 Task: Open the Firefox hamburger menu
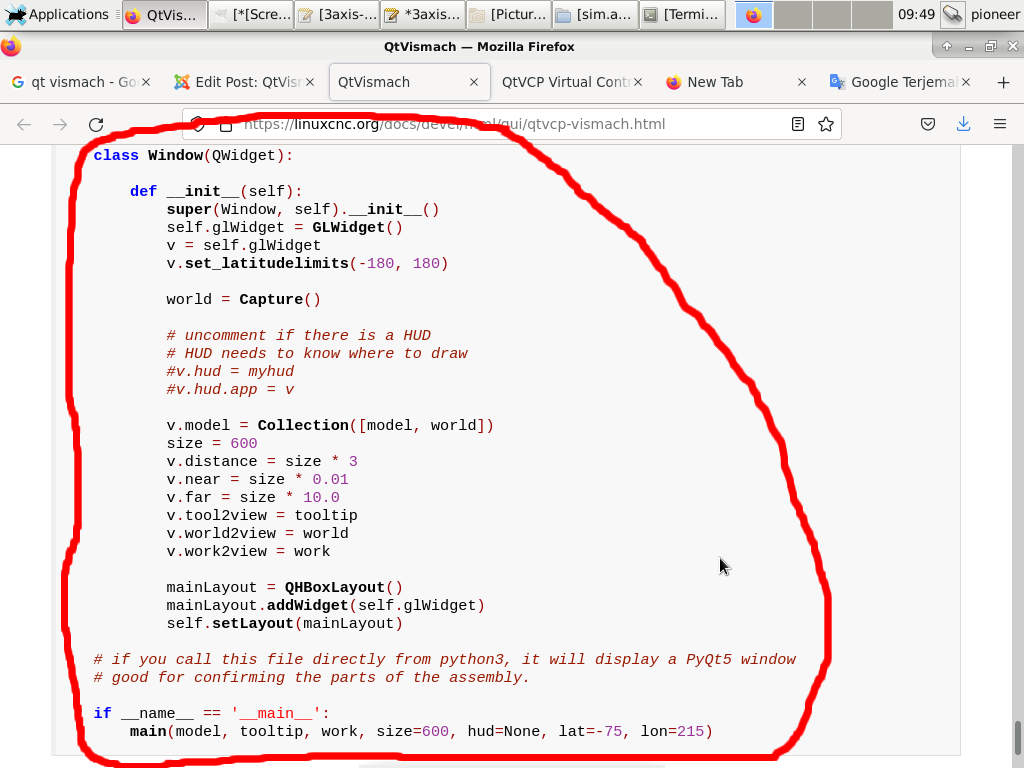pyautogui.click(x=999, y=124)
